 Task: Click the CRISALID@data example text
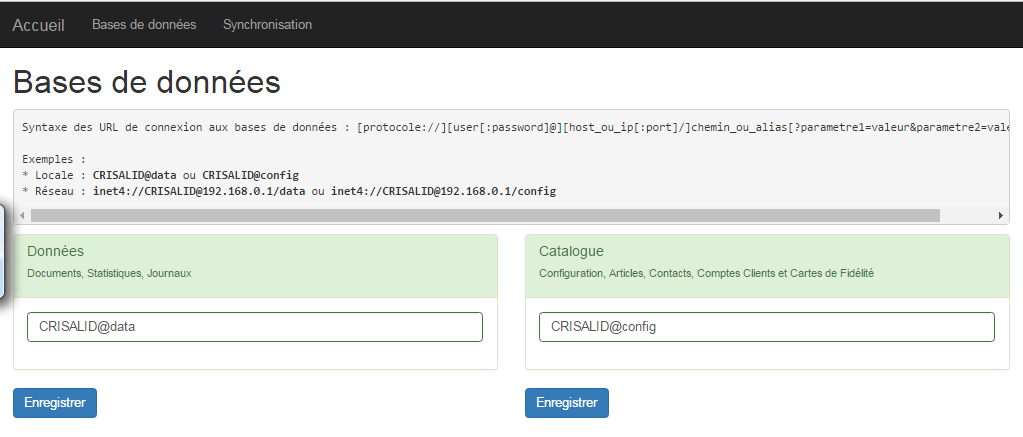(x=134, y=175)
